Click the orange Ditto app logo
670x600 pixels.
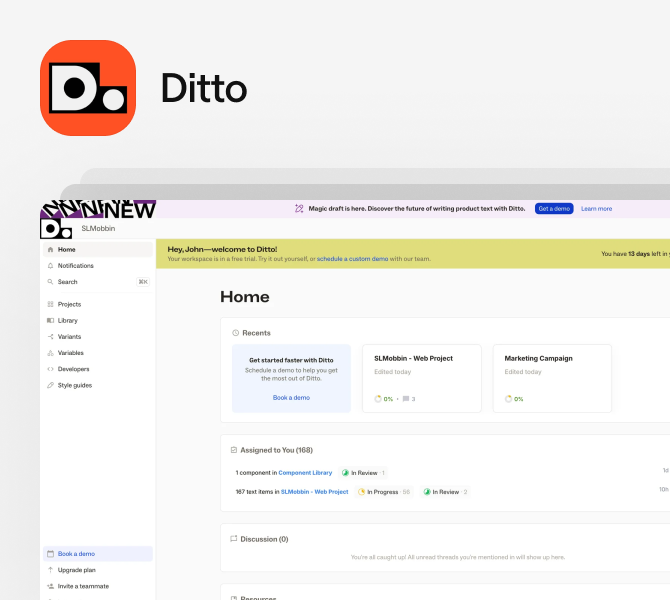click(88, 88)
